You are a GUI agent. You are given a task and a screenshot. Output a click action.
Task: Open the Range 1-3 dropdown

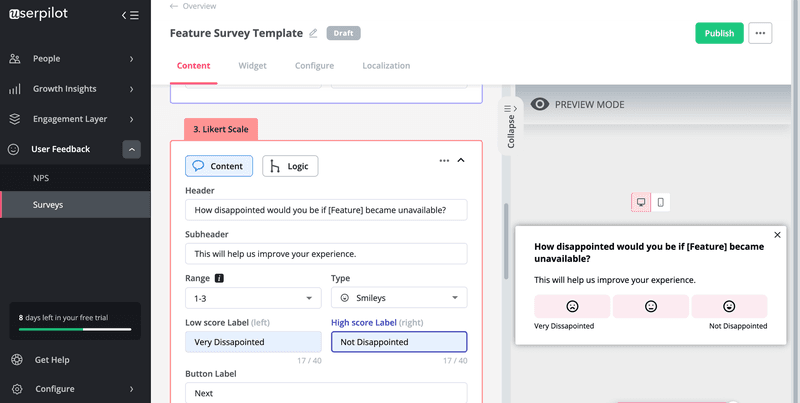[253, 298]
